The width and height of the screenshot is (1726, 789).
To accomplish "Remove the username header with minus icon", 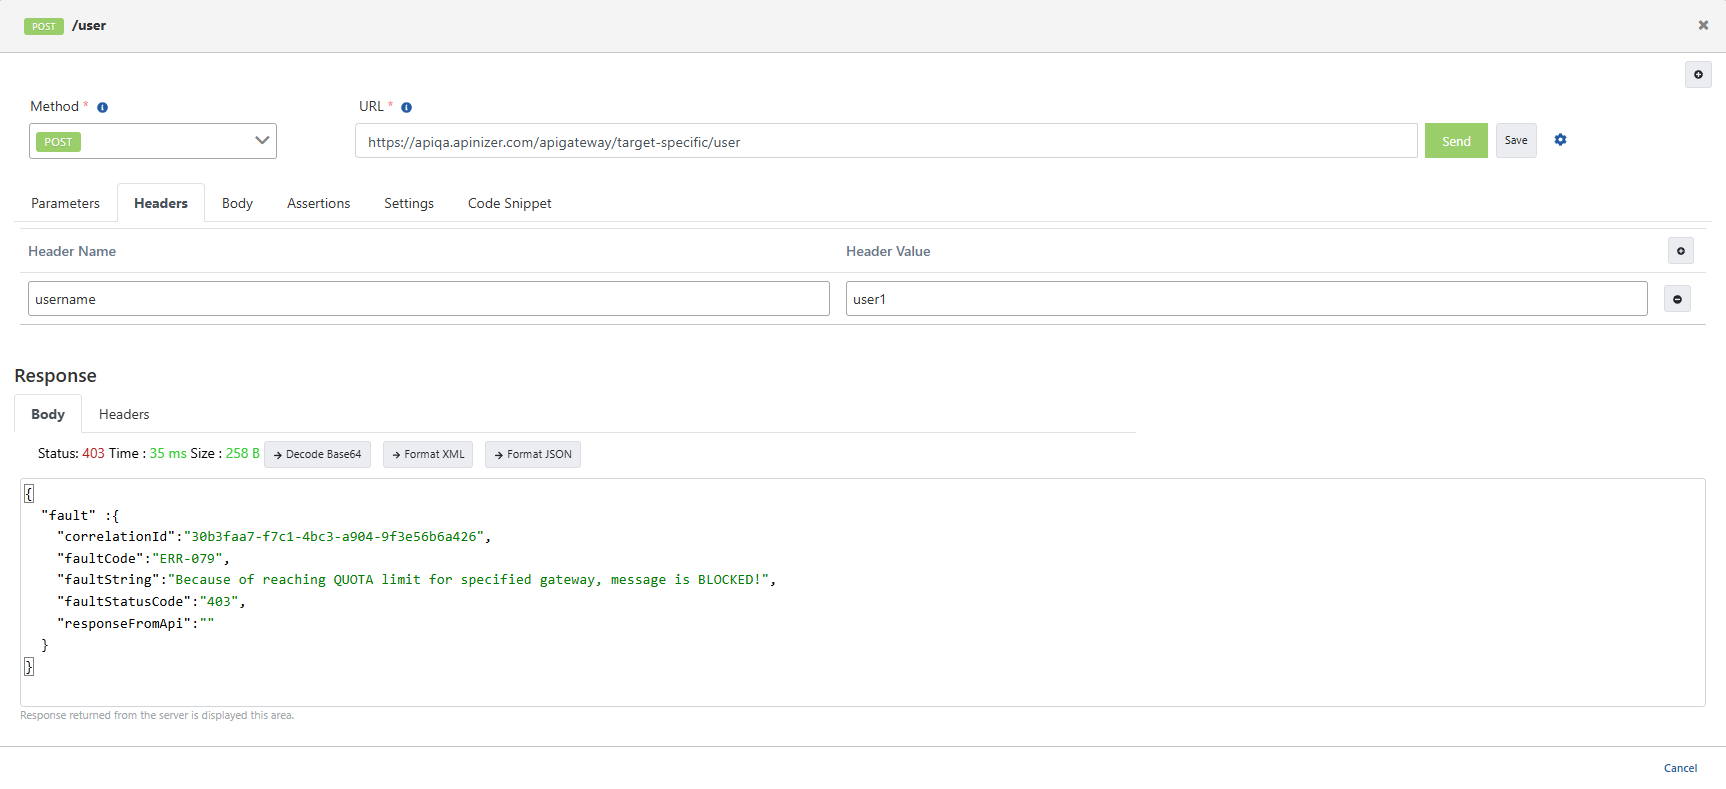I will point(1677,299).
